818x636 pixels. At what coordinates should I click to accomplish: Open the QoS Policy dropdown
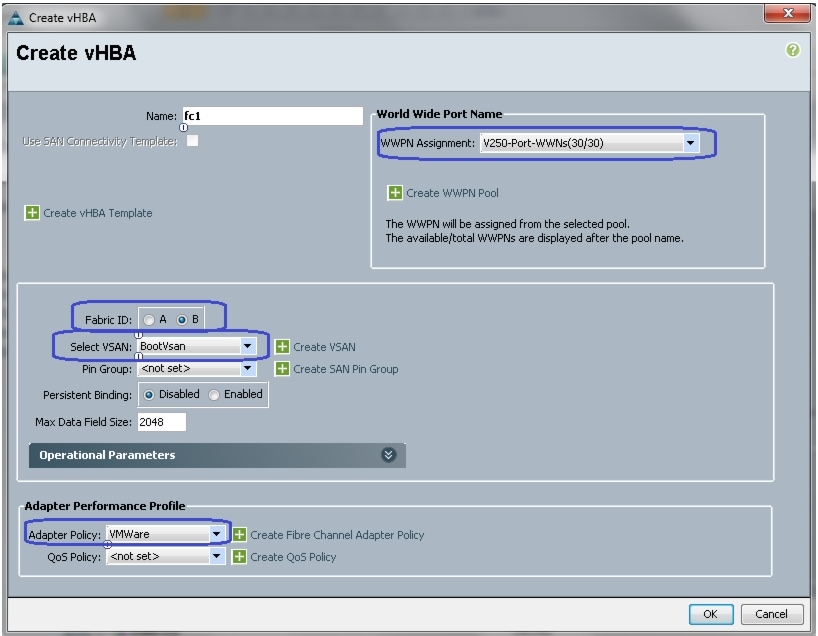pos(165,556)
